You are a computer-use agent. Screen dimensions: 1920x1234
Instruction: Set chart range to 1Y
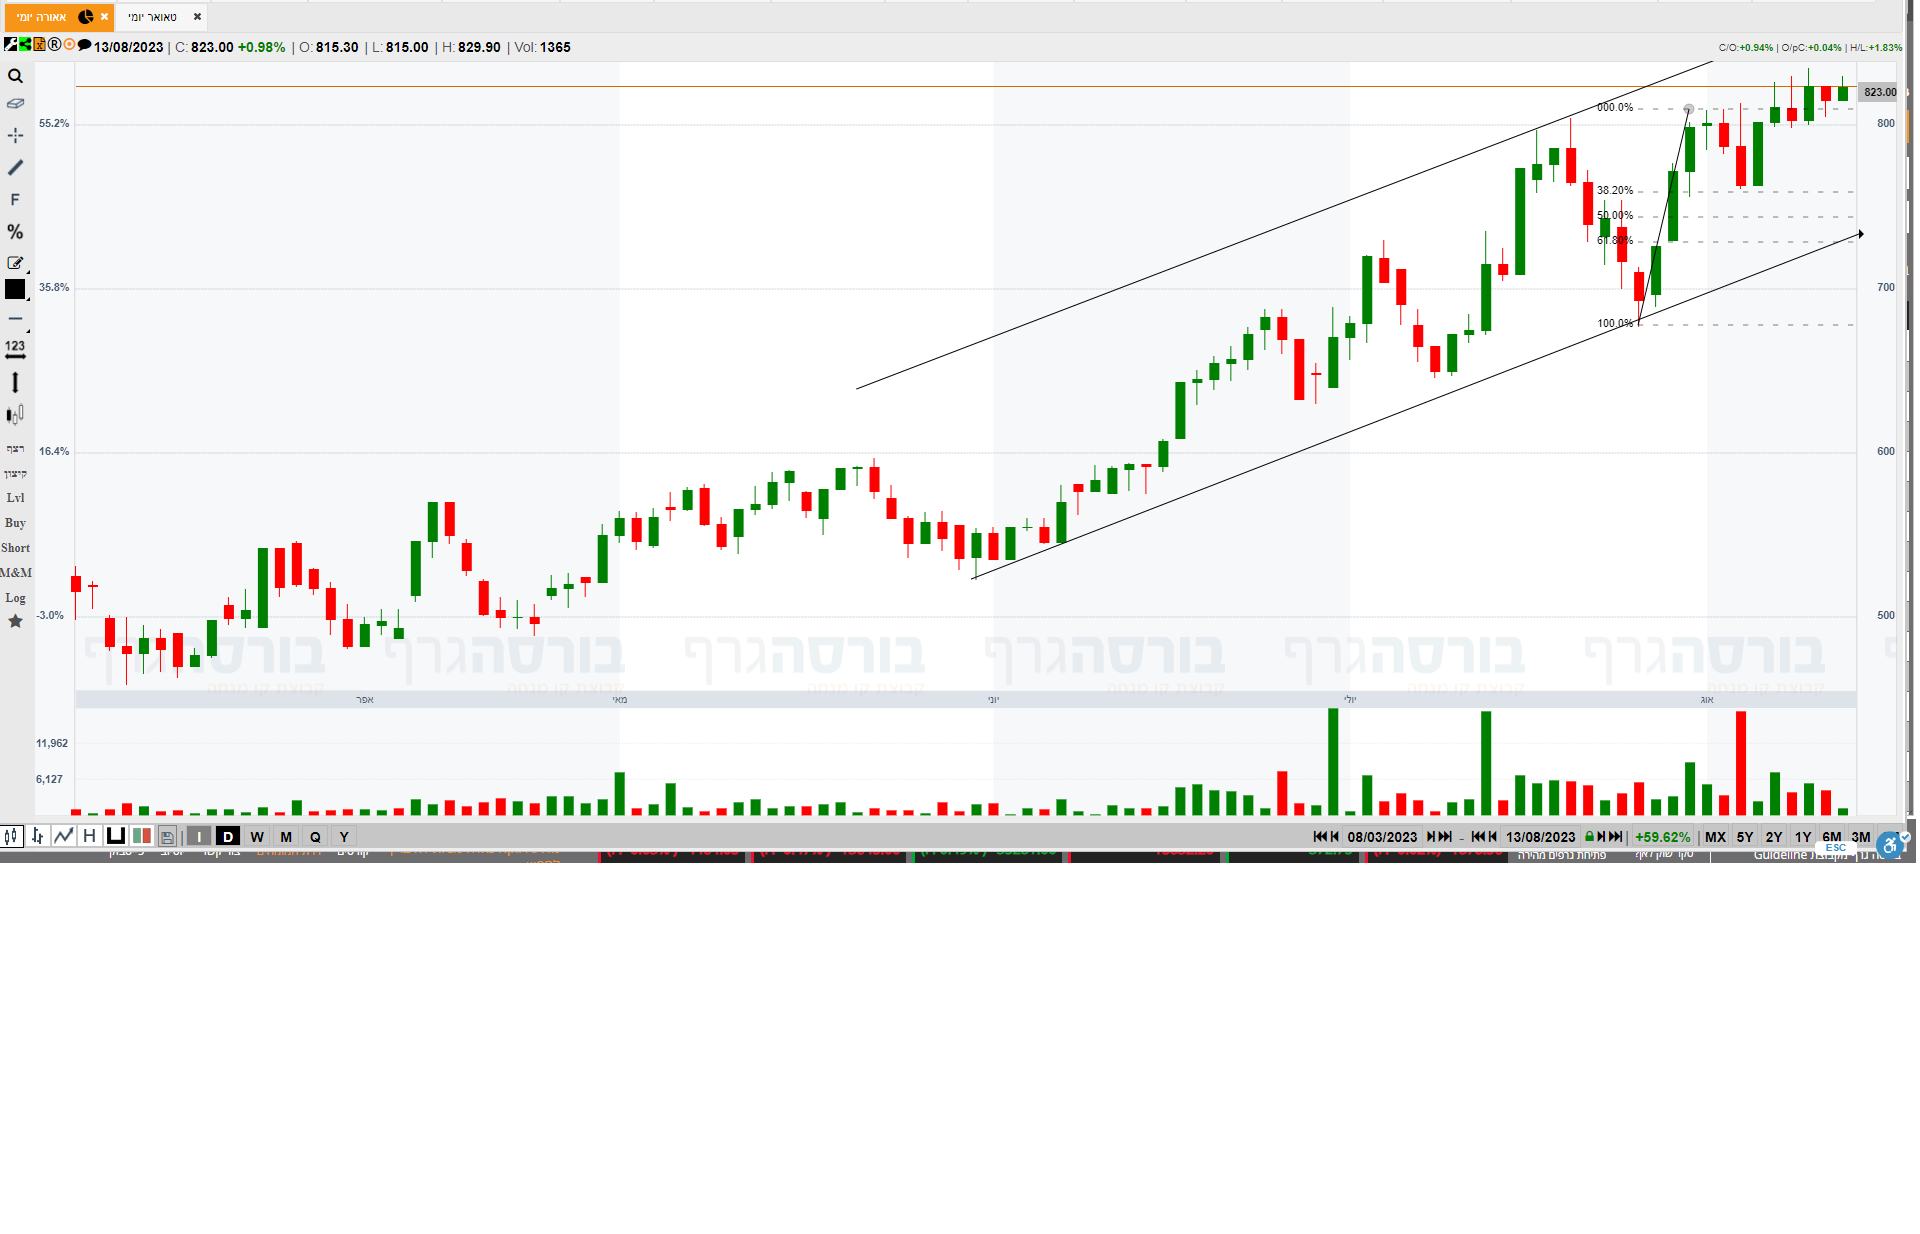pyautogui.click(x=1802, y=837)
